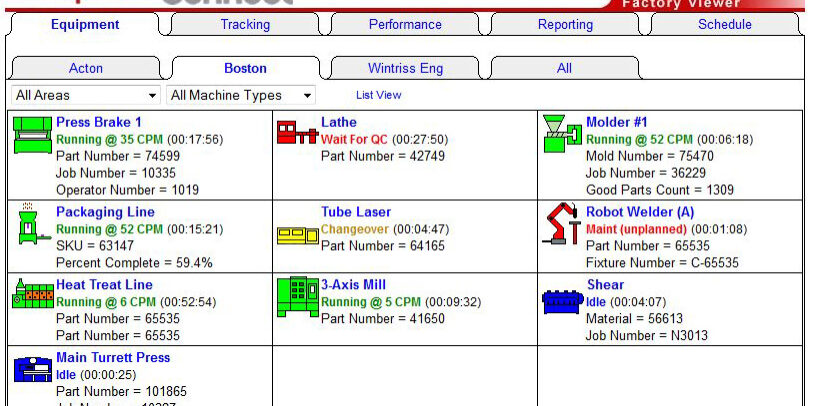Open the All Areas dropdown

86,95
